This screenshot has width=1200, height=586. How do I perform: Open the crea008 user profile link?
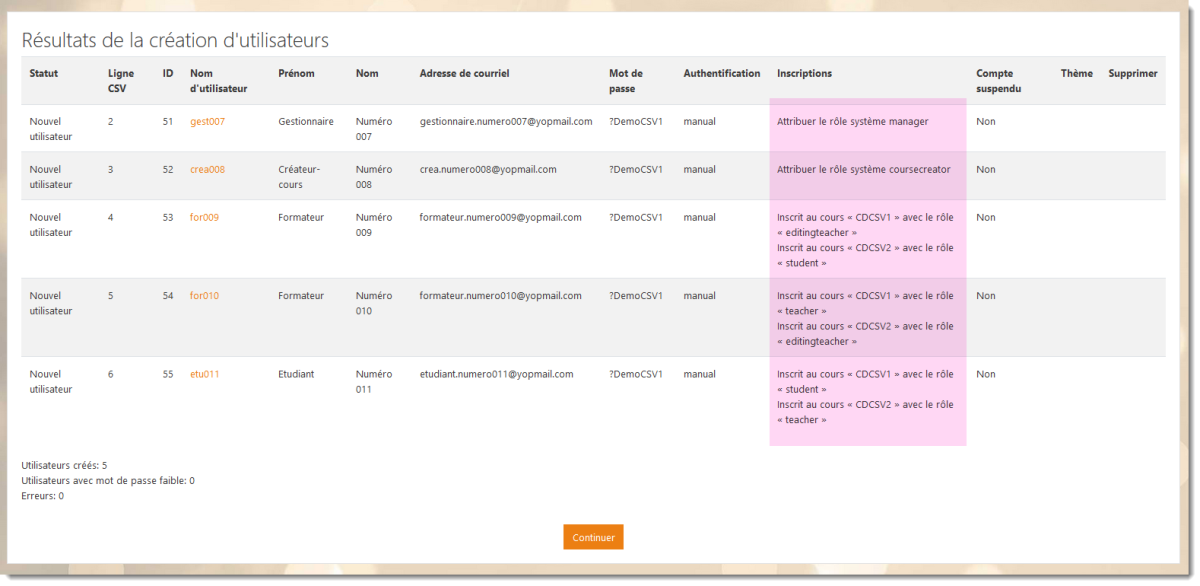tap(207, 170)
